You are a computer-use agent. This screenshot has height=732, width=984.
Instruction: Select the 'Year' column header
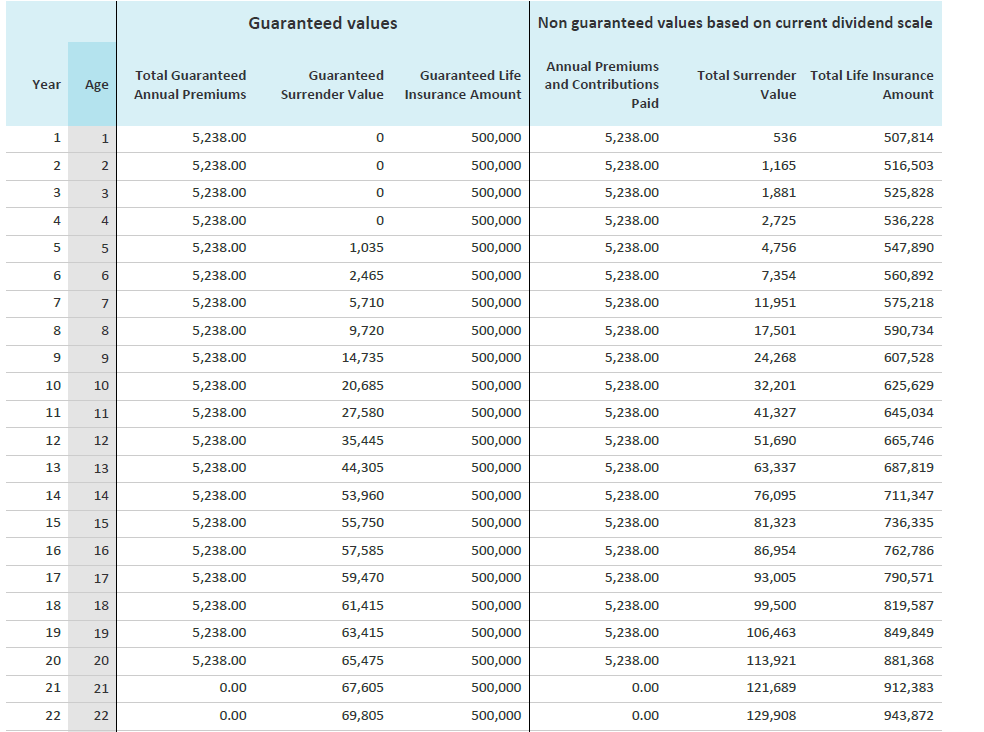pyautogui.click(x=46, y=85)
